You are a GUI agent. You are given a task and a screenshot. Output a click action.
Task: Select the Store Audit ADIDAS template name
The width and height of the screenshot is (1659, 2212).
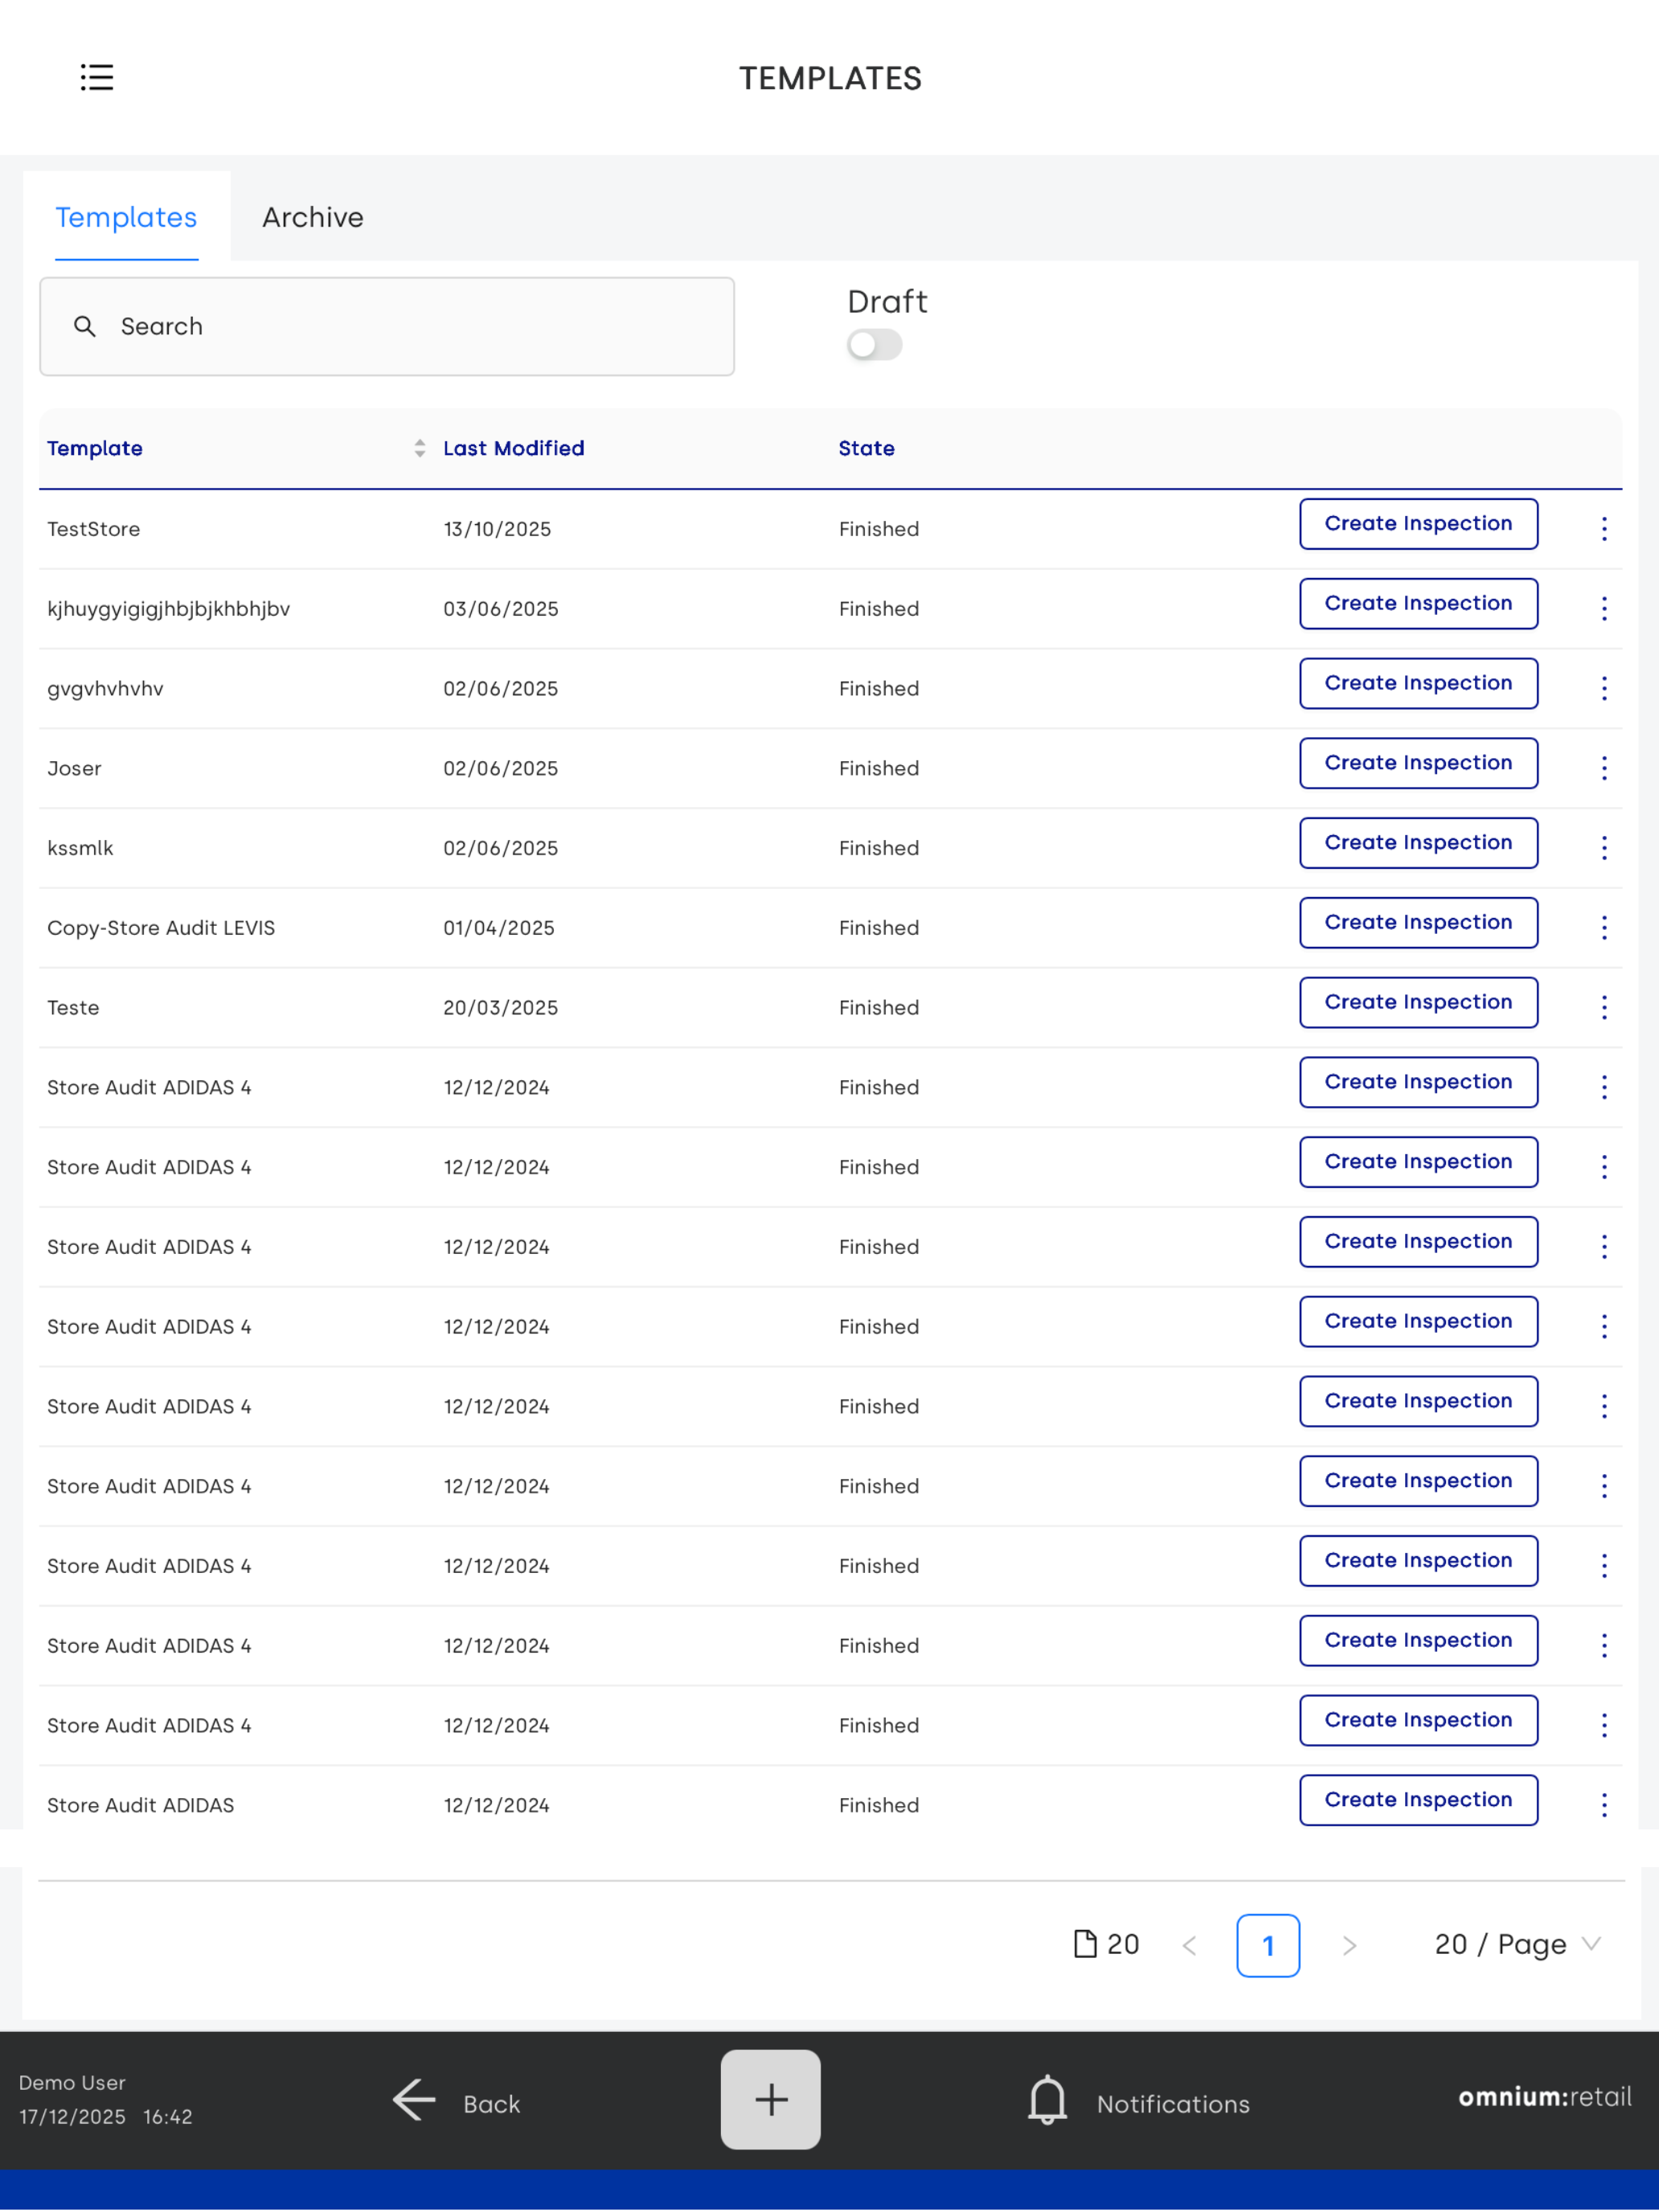coord(140,1805)
